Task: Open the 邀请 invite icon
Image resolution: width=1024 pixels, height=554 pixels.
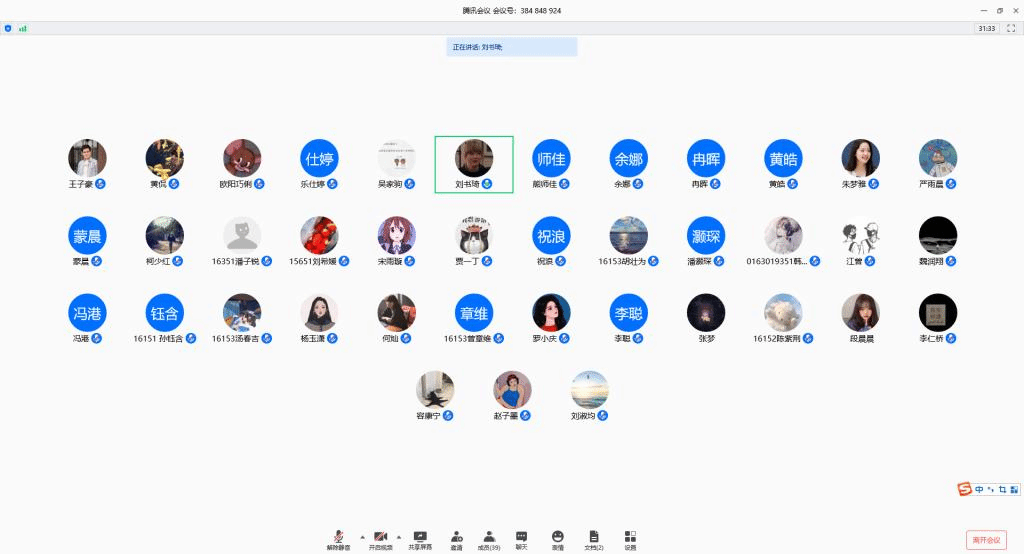Action: click(x=456, y=540)
